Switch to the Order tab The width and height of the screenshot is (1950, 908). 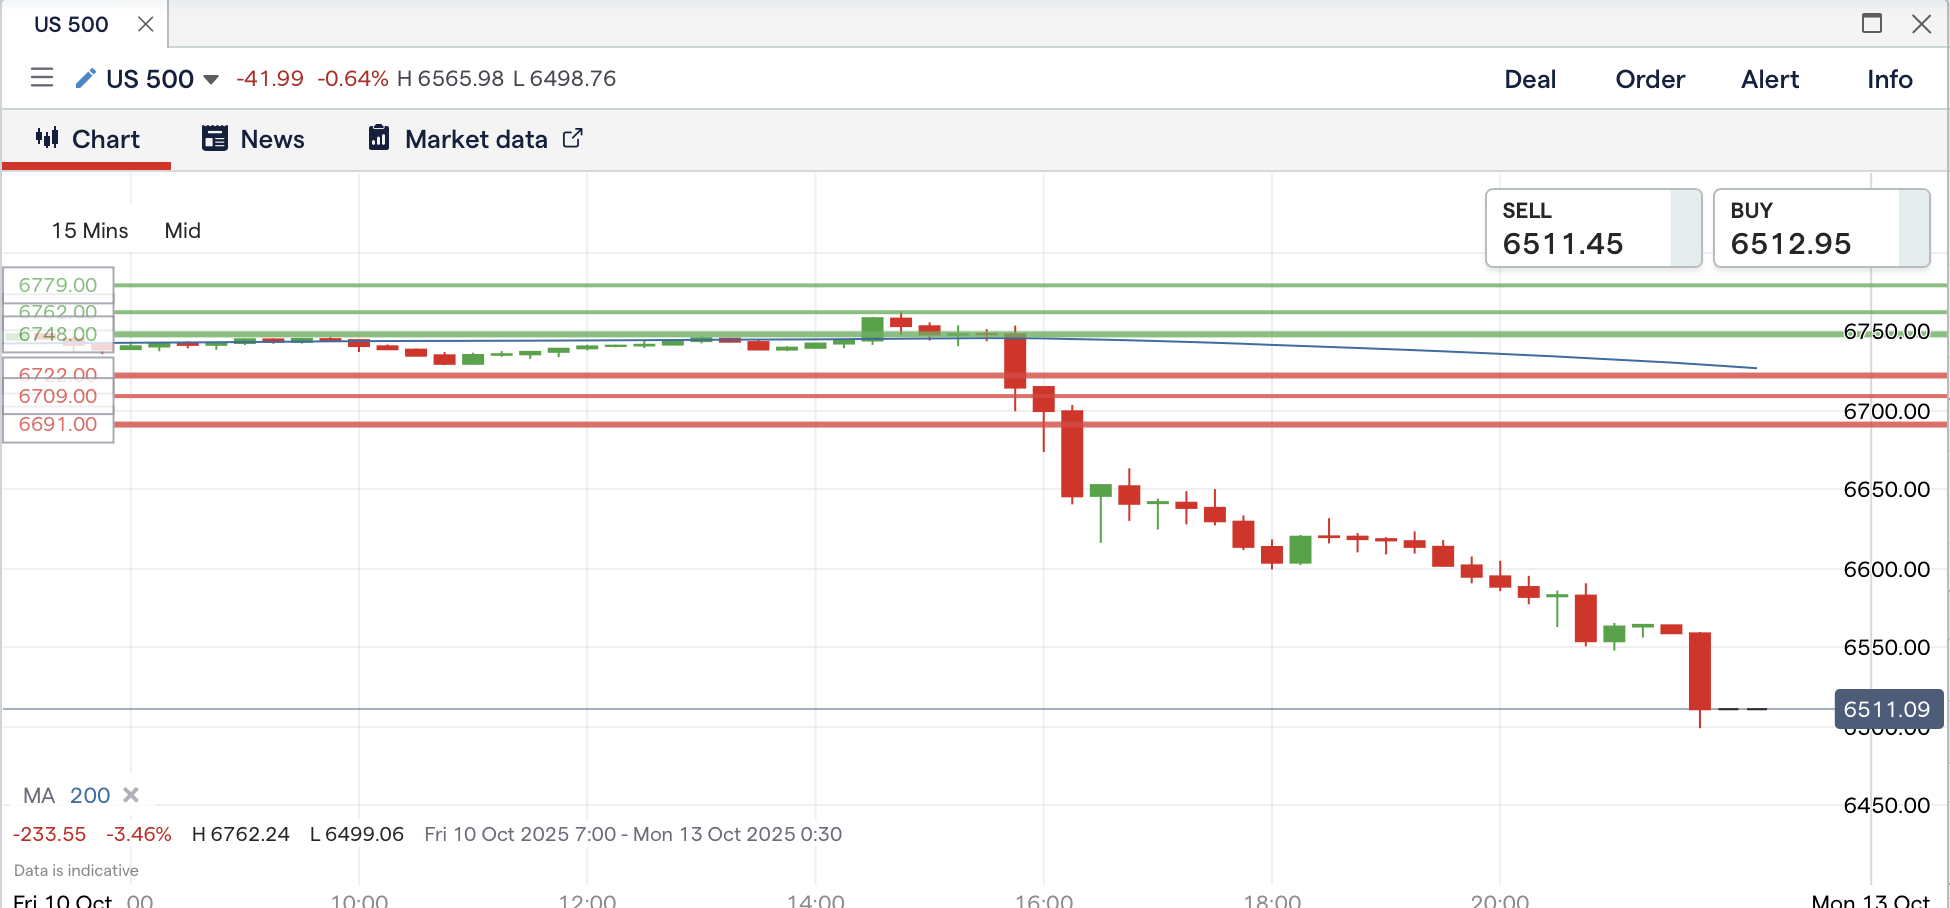[1650, 79]
